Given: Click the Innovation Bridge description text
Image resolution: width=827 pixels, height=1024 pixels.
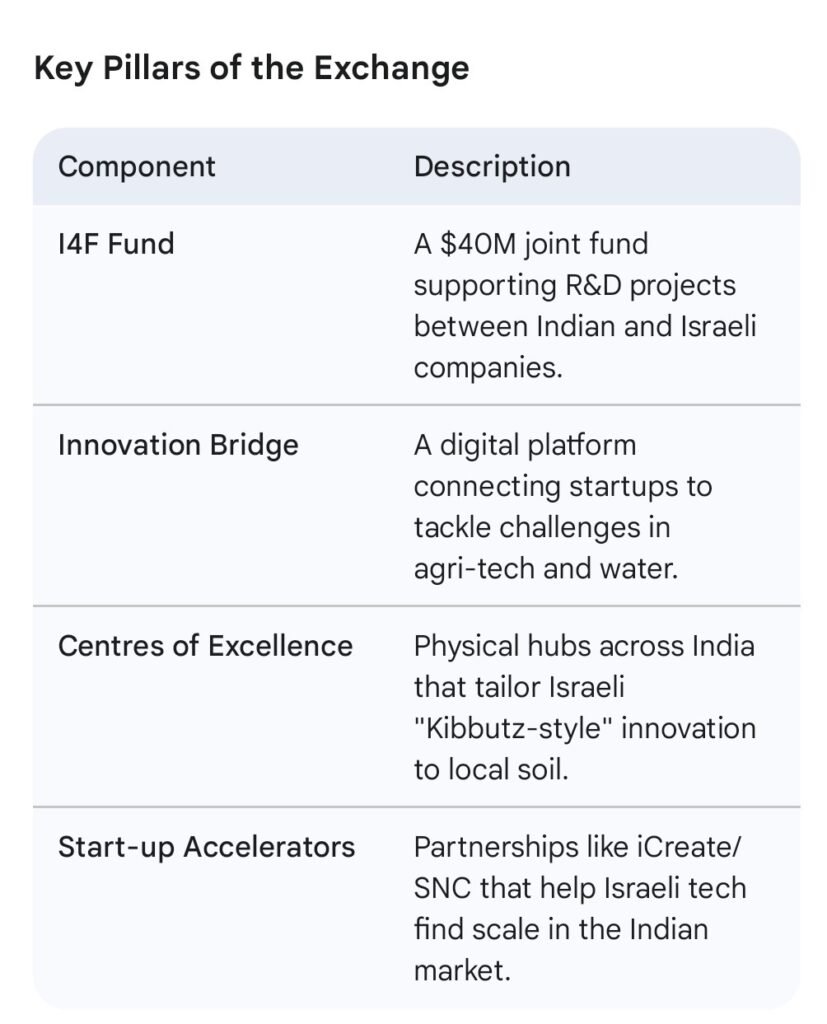Looking at the screenshot, I should (x=562, y=506).
